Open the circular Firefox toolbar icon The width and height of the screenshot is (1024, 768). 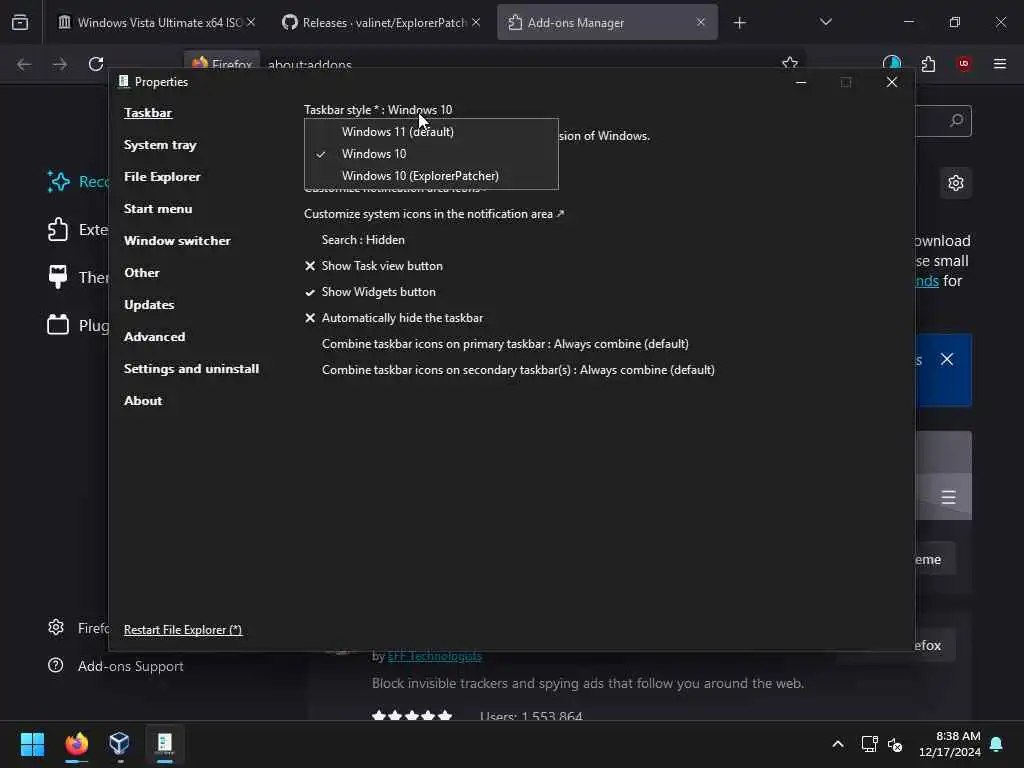tap(892, 63)
